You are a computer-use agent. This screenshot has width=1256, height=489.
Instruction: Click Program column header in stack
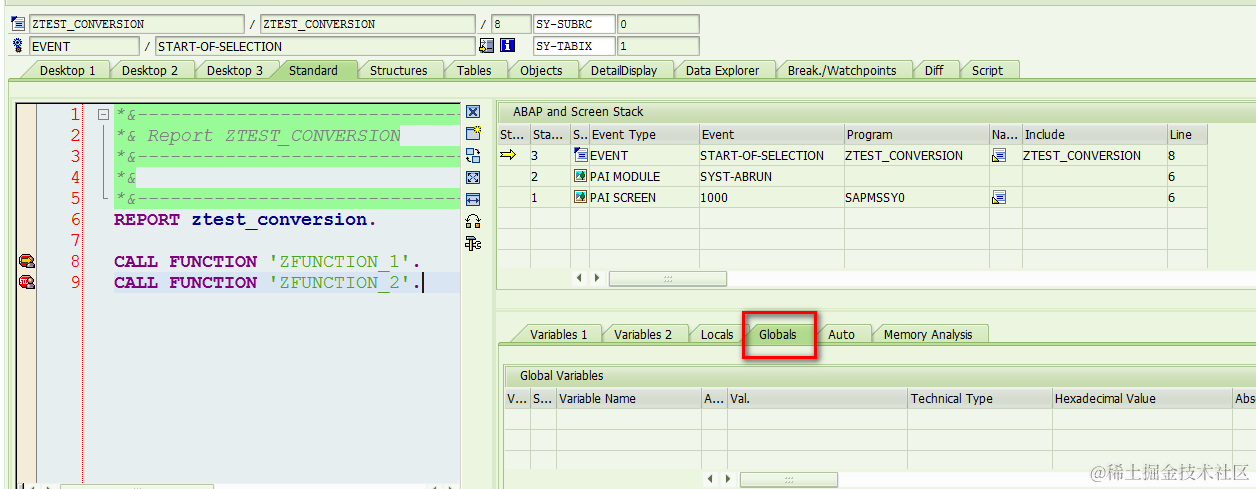click(x=917, y=134)
